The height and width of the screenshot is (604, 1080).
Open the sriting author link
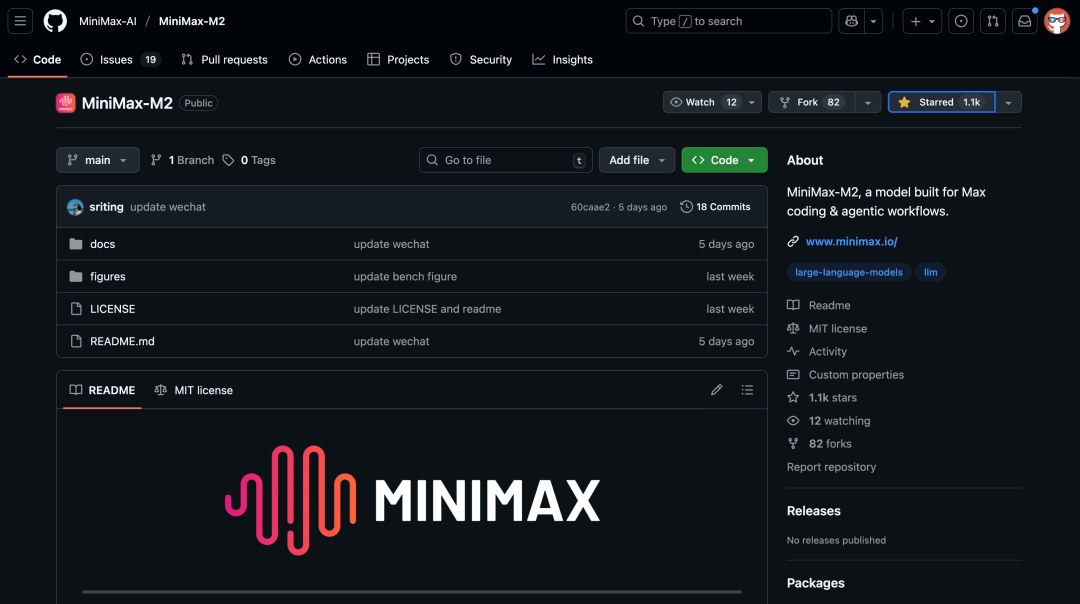(x=106, y=207)
